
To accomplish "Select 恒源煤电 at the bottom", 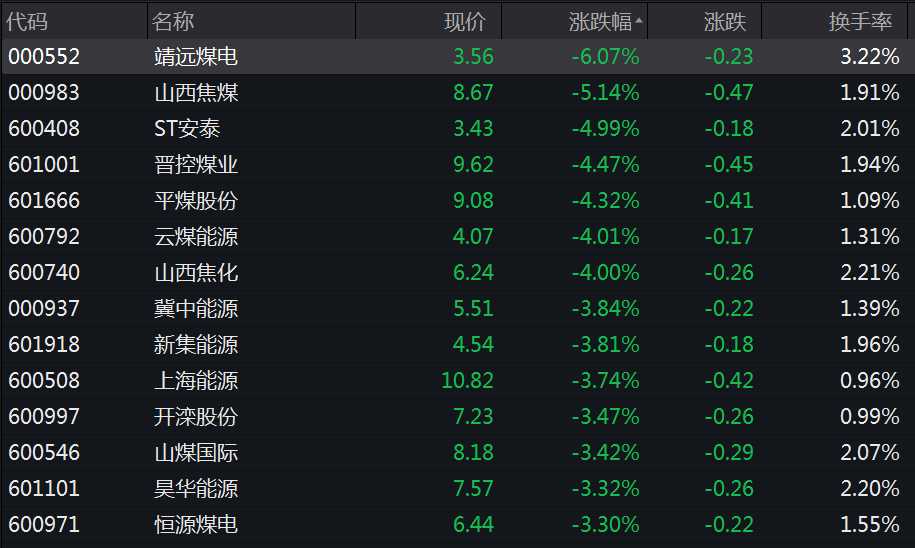I will click(458, 525).
